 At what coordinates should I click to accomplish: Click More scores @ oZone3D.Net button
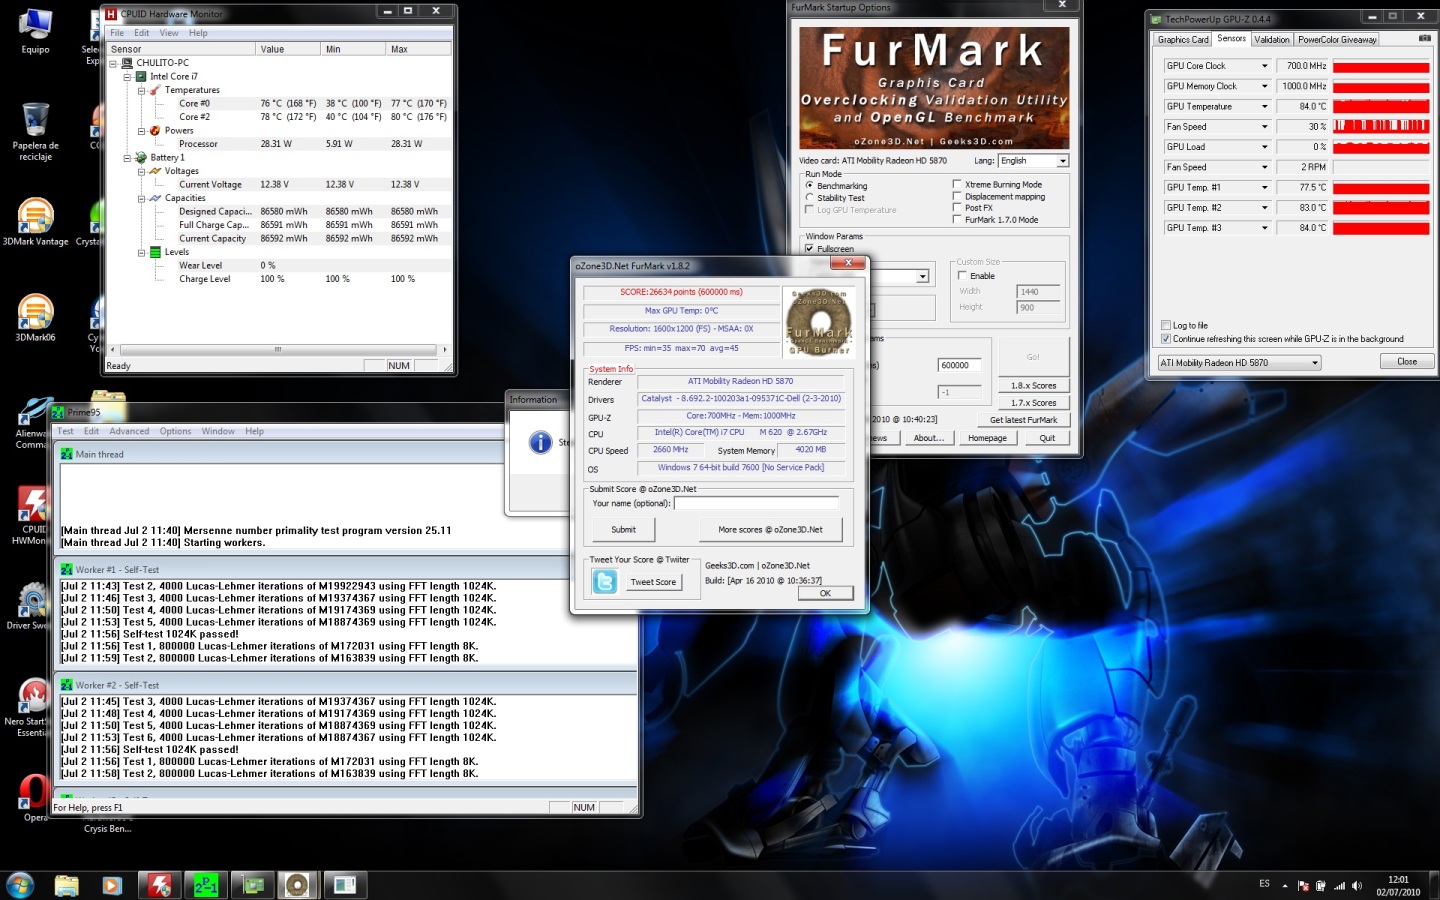(770, 530)
